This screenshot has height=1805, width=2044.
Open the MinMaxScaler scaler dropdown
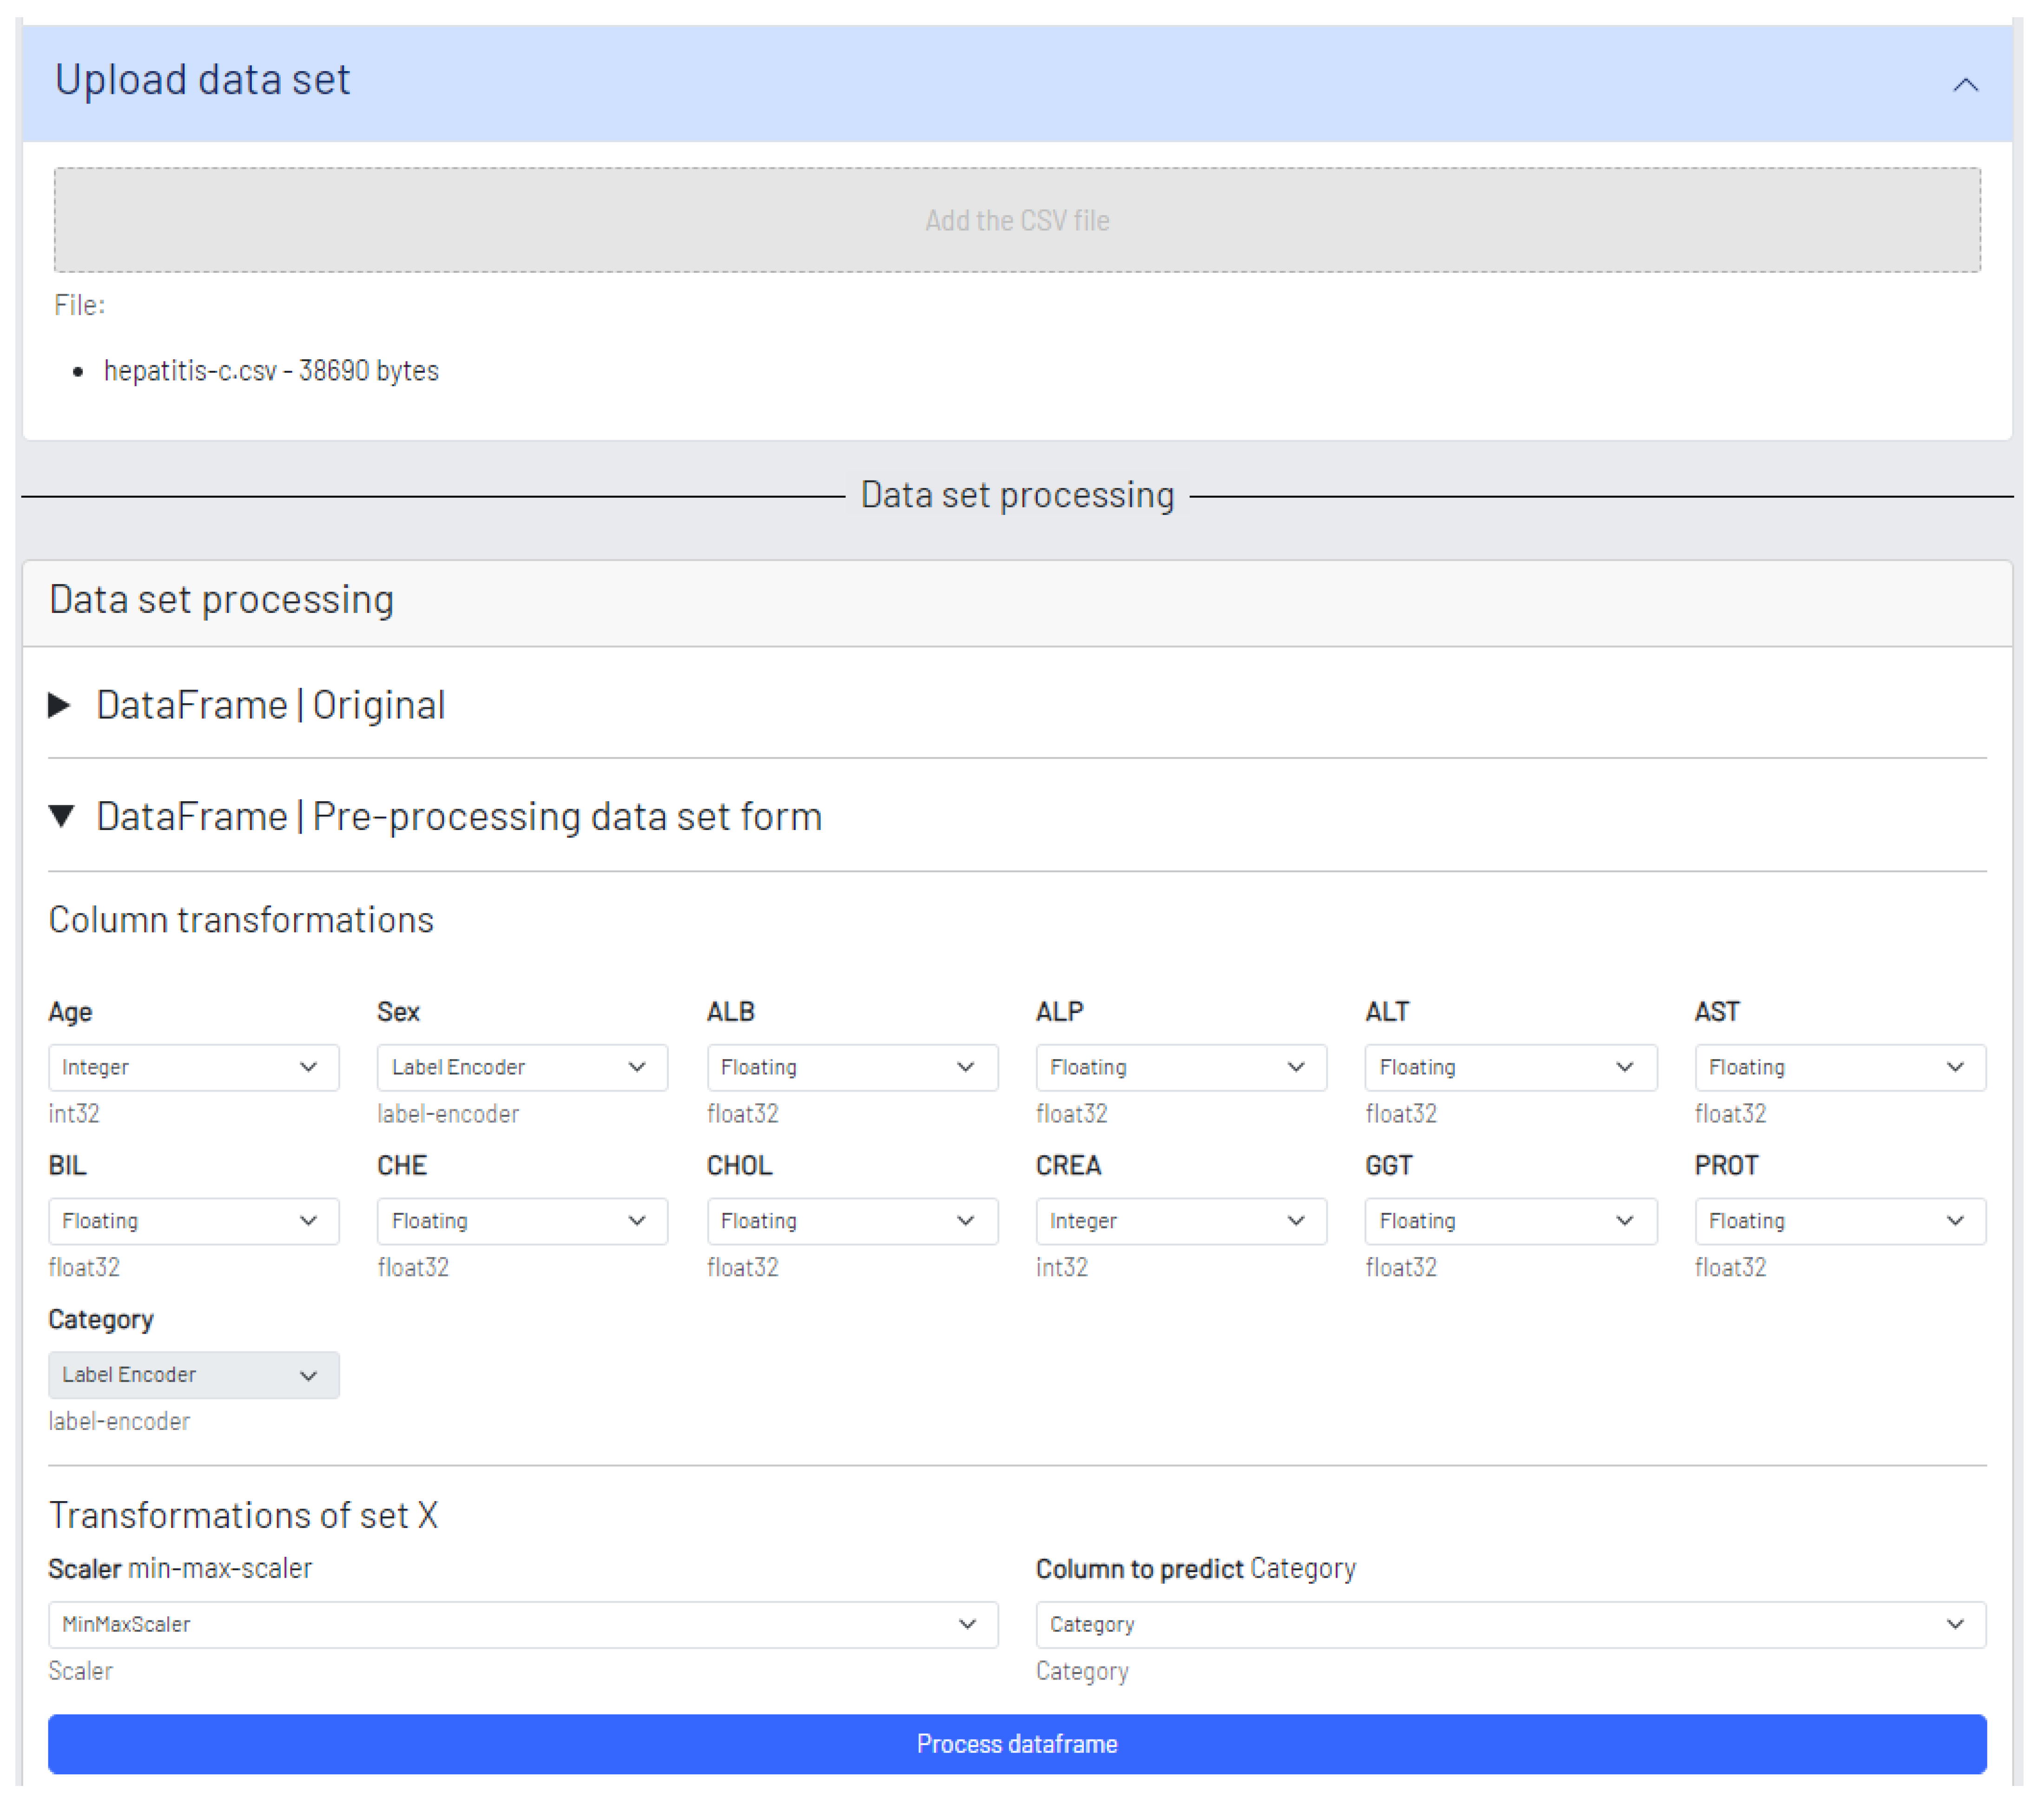pos(522,1624)
